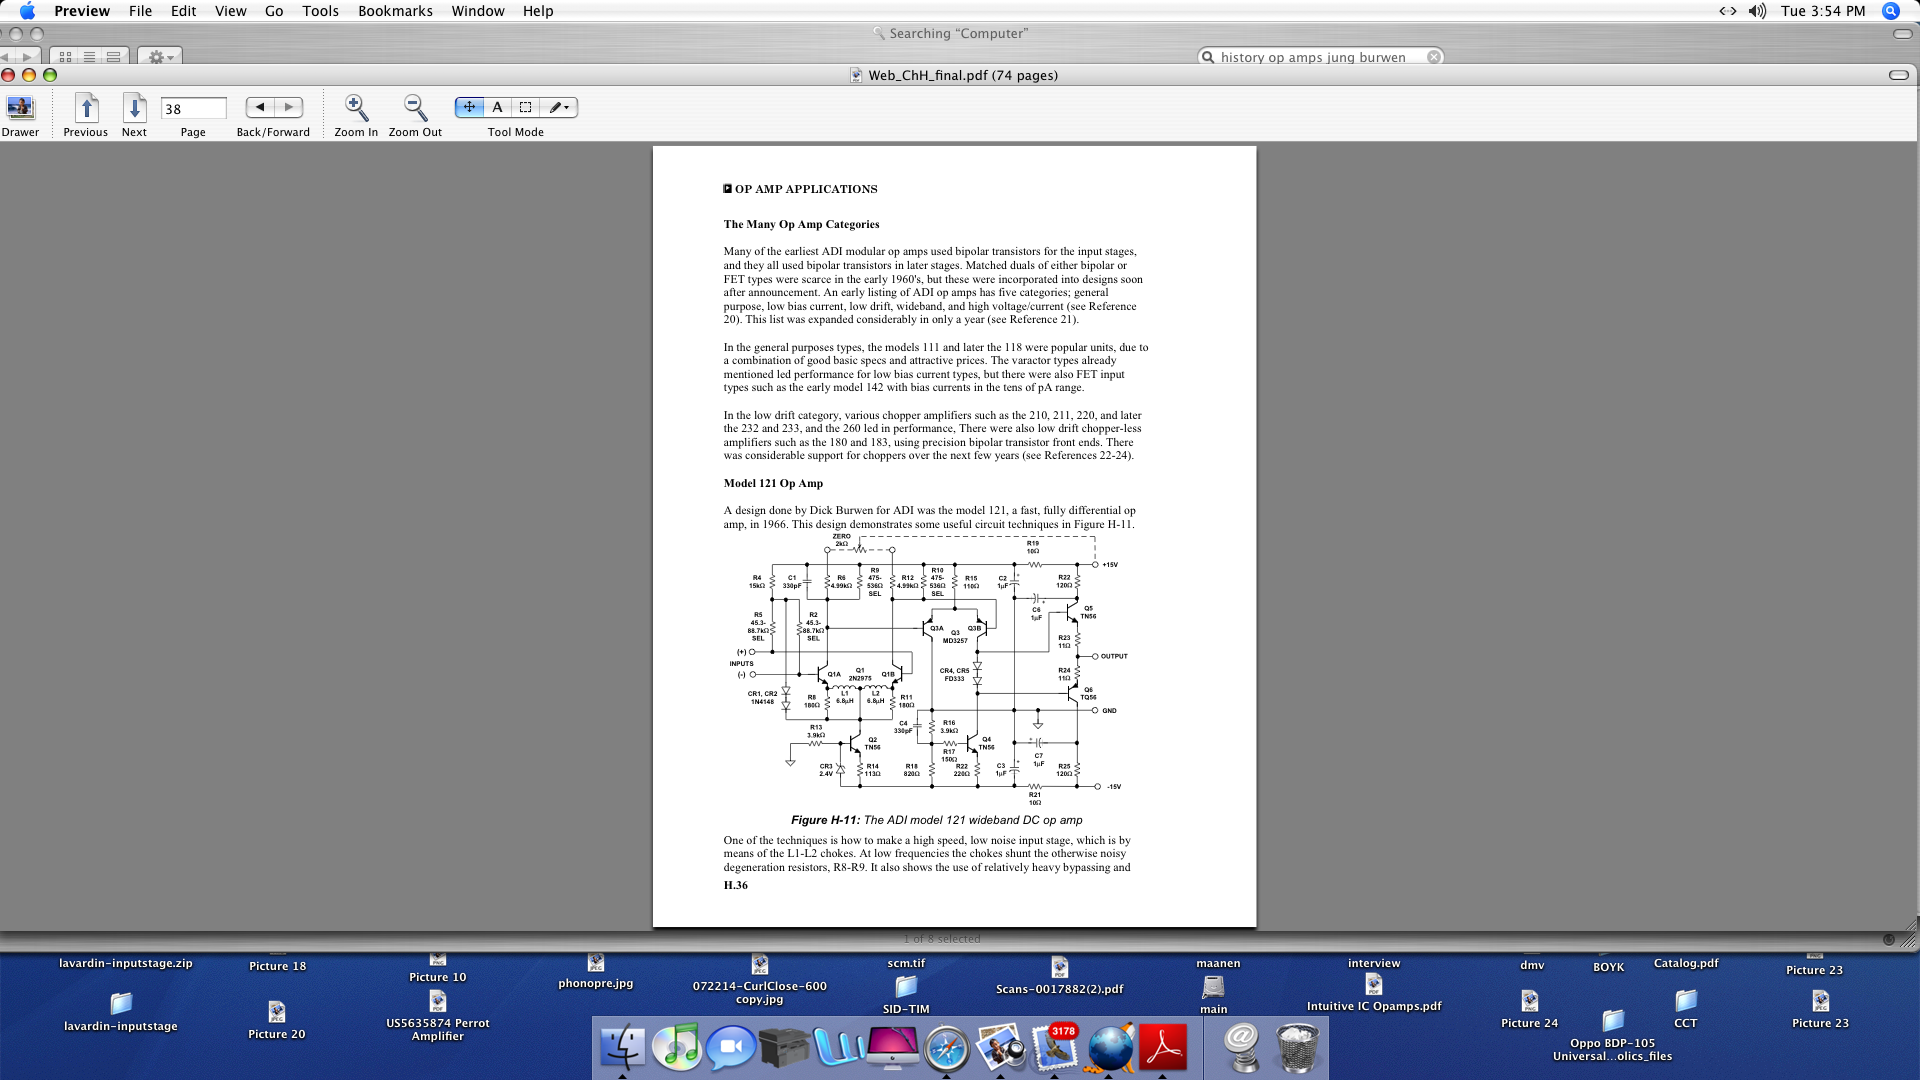Viewport: 1920px width, 1080px height.
Task: Open the Bookmarks menu
Action: (395, 11)
